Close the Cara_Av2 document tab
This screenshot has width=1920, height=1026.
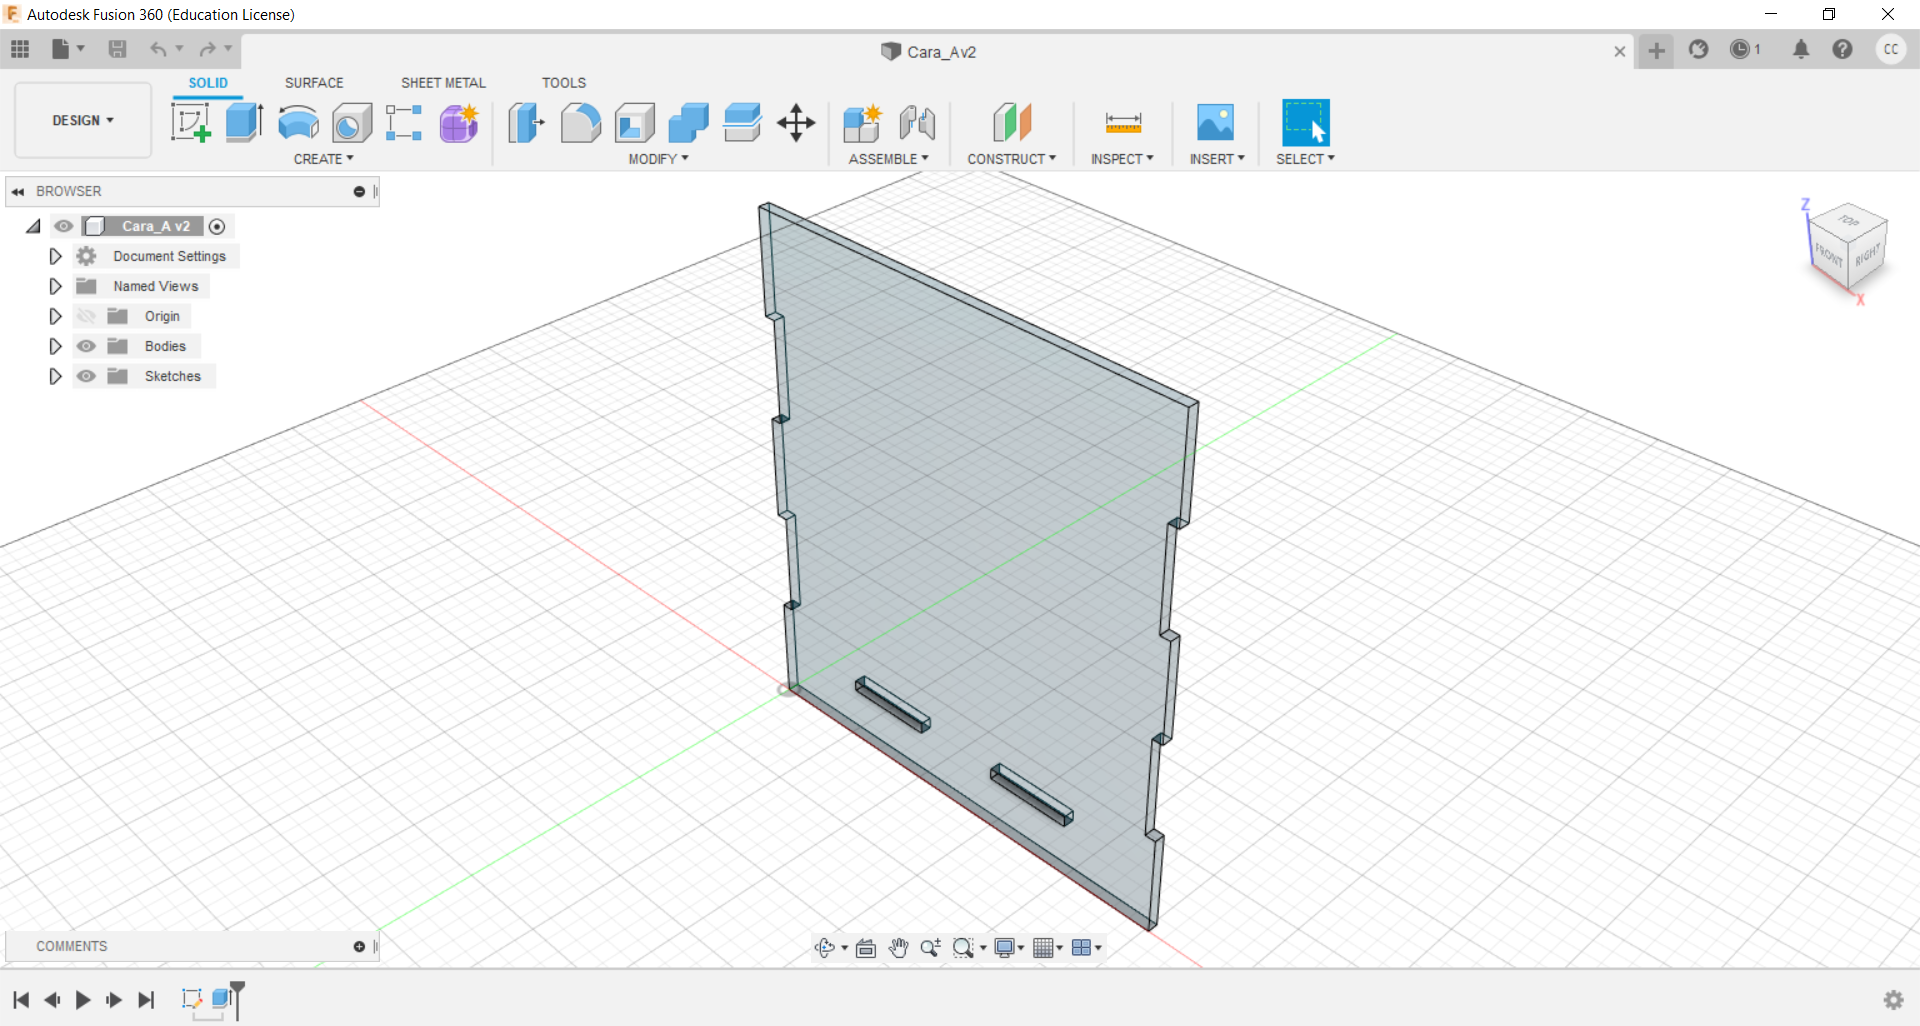[x=1620, y=52]
